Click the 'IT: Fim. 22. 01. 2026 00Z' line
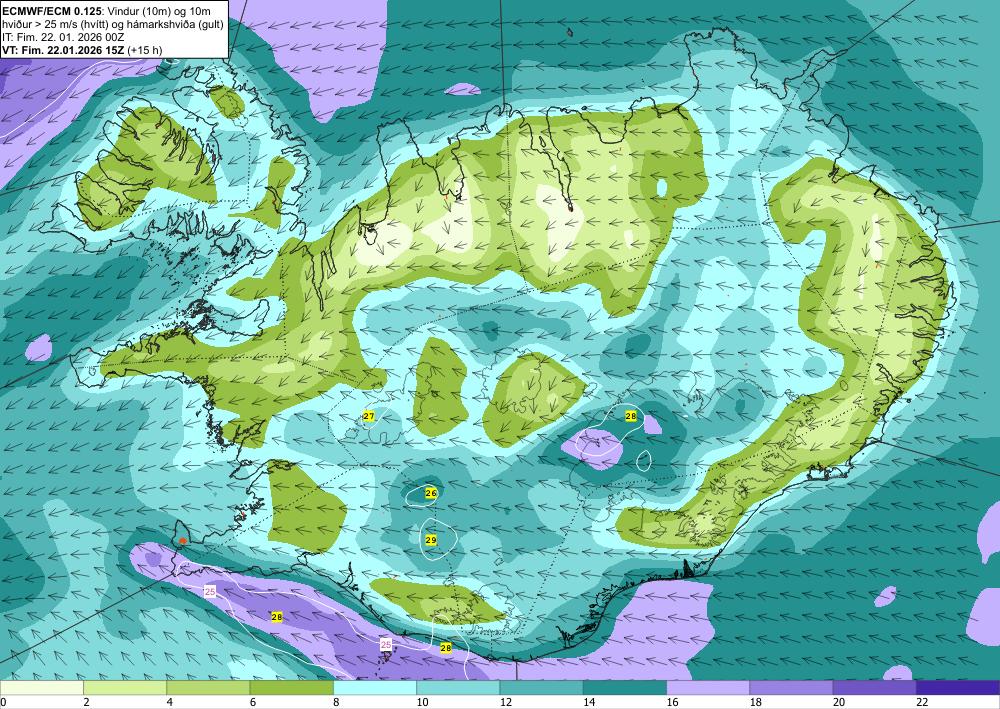Screen dimensions: 1000x709 [64, 37]
